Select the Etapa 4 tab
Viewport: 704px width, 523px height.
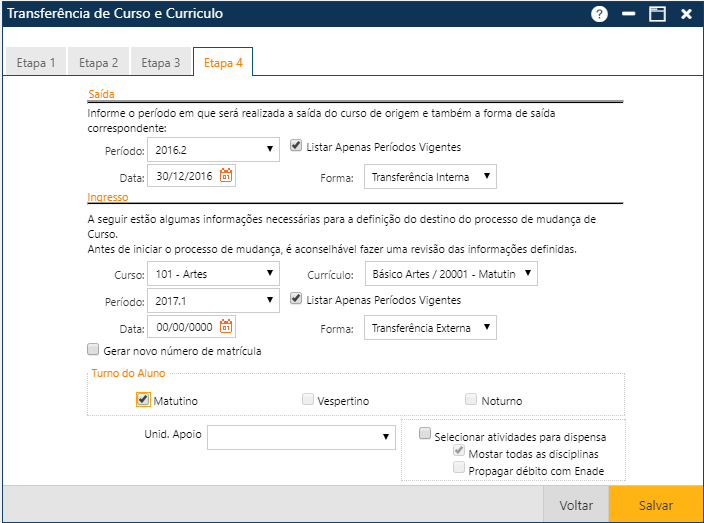tap(223, 62)
